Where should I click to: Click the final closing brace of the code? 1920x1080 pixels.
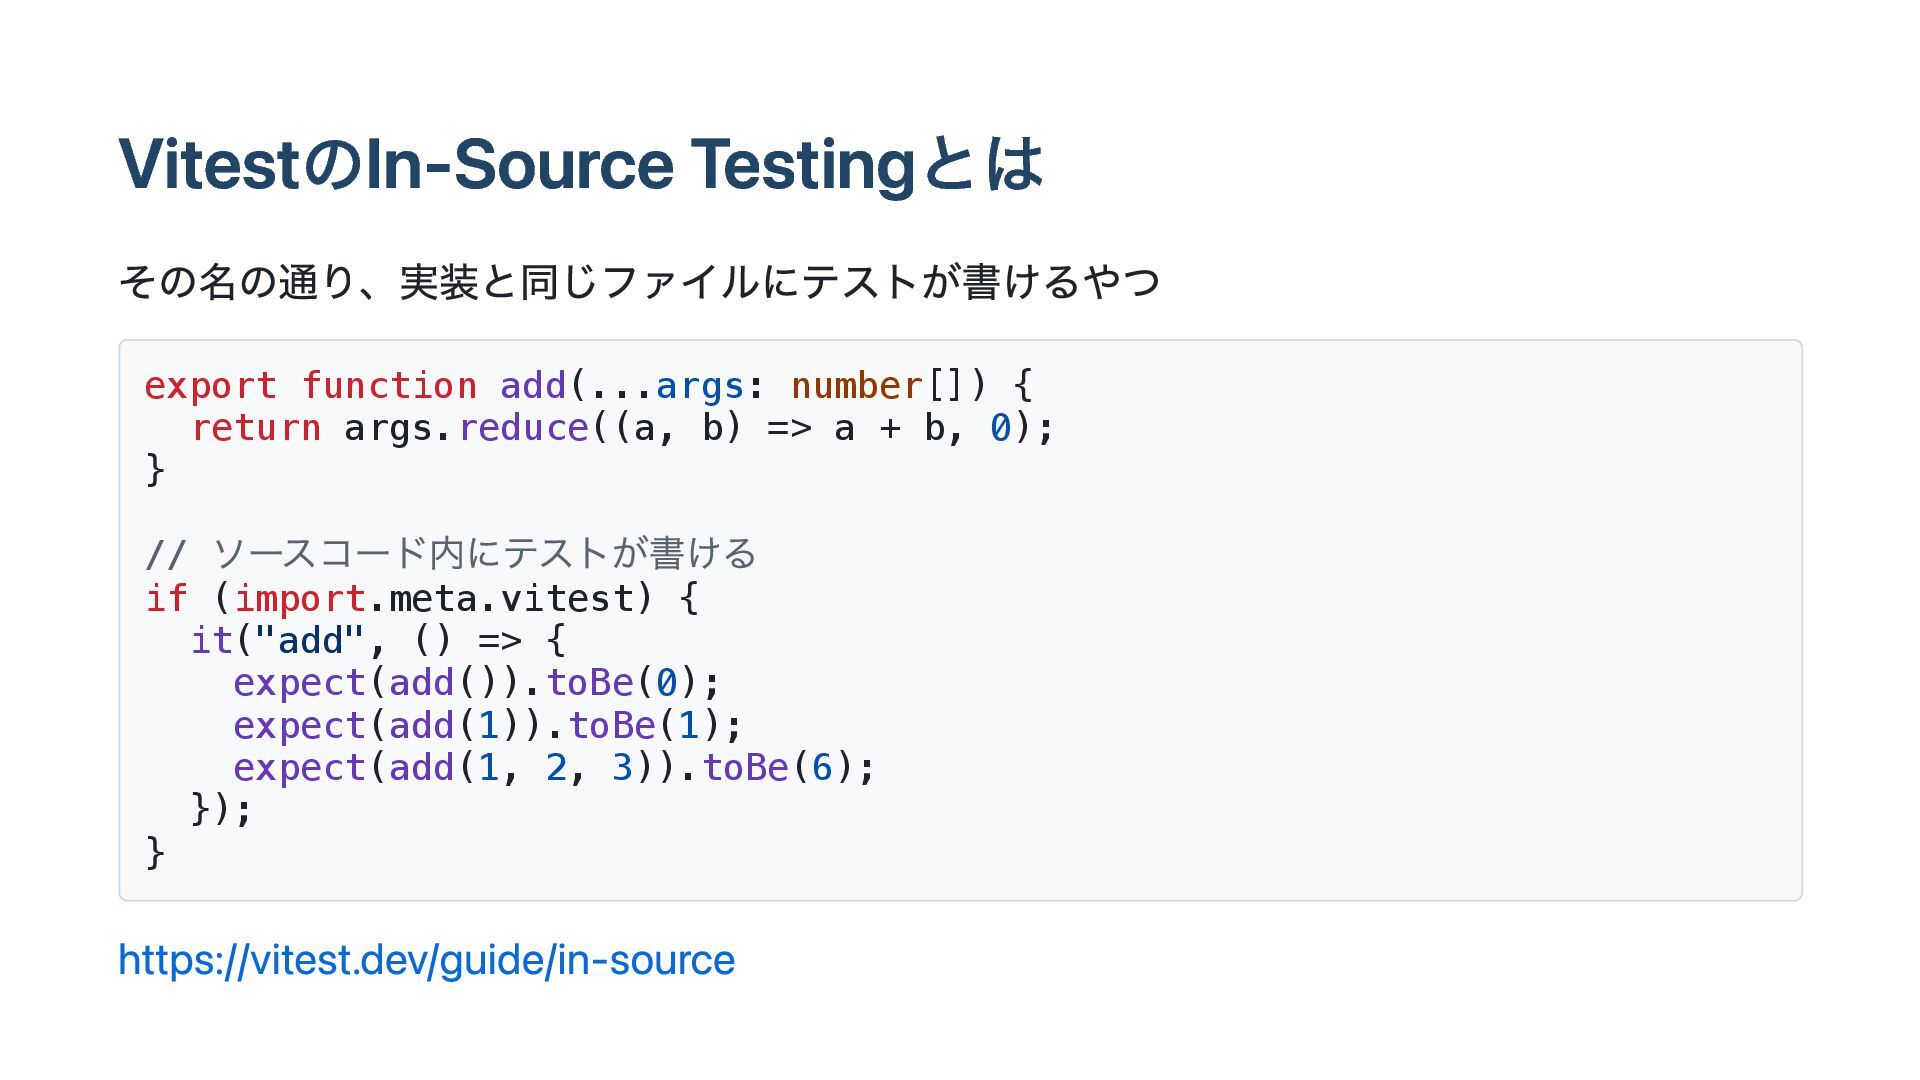click(x=155, y=852)
